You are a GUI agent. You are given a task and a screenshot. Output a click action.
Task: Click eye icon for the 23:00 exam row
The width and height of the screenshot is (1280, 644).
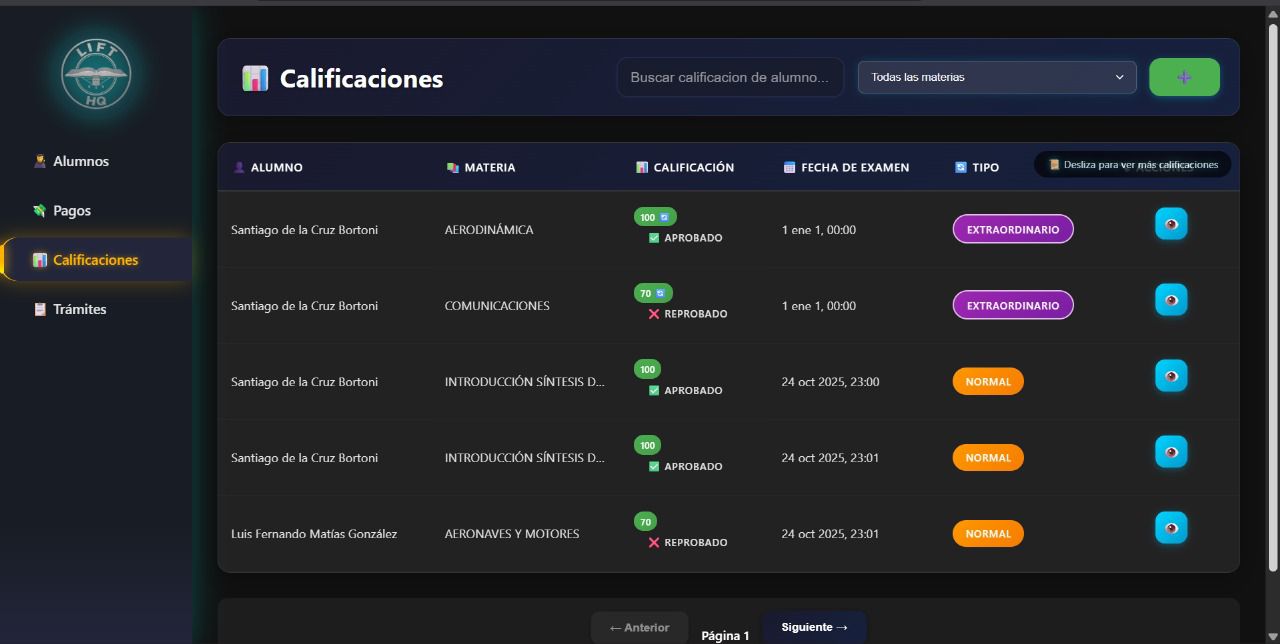click(x=1171, y=376)
